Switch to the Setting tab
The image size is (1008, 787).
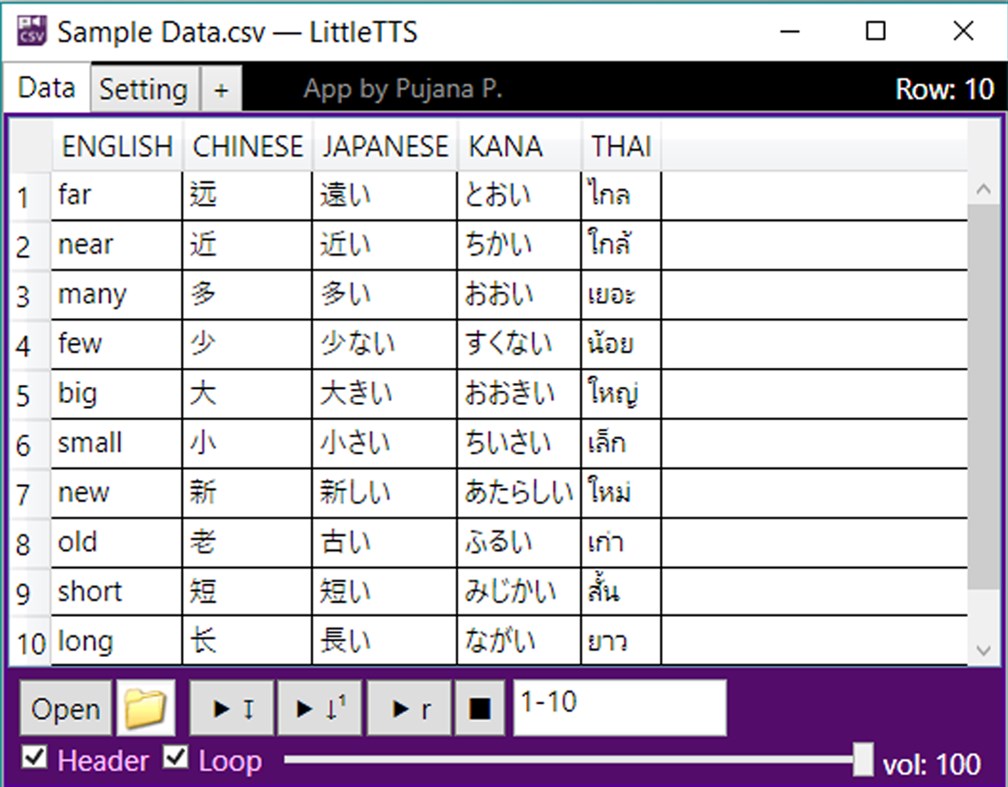click(142, 89)
